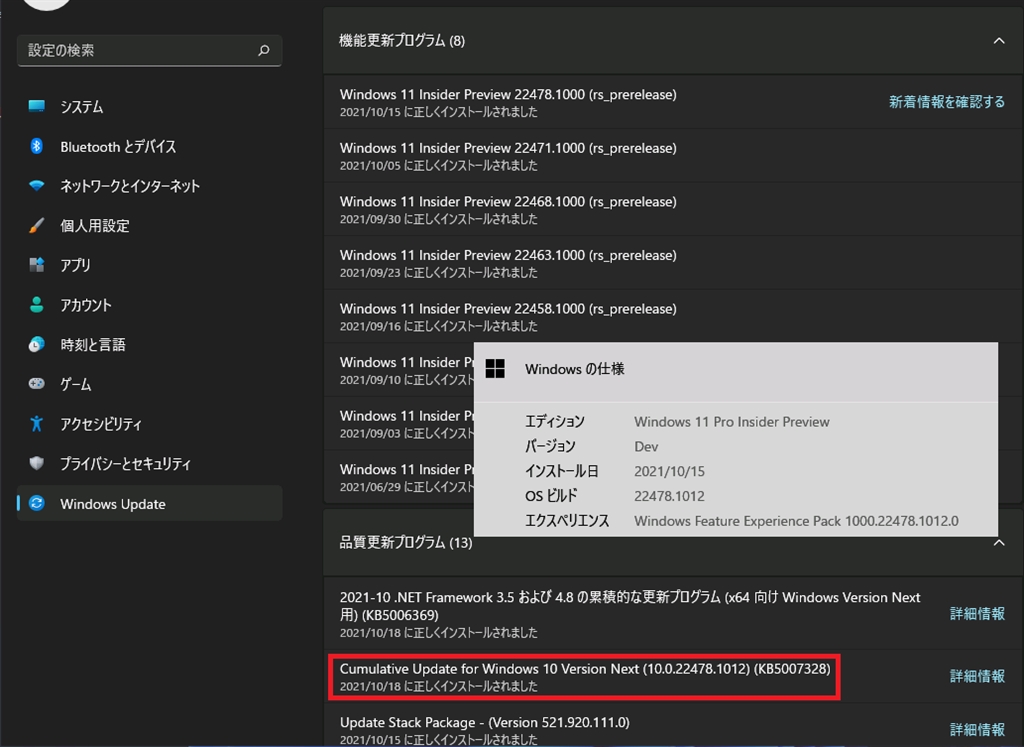Click the update entry dated 2021/09/10
1024x747 pixels.
tap(399, 370)
